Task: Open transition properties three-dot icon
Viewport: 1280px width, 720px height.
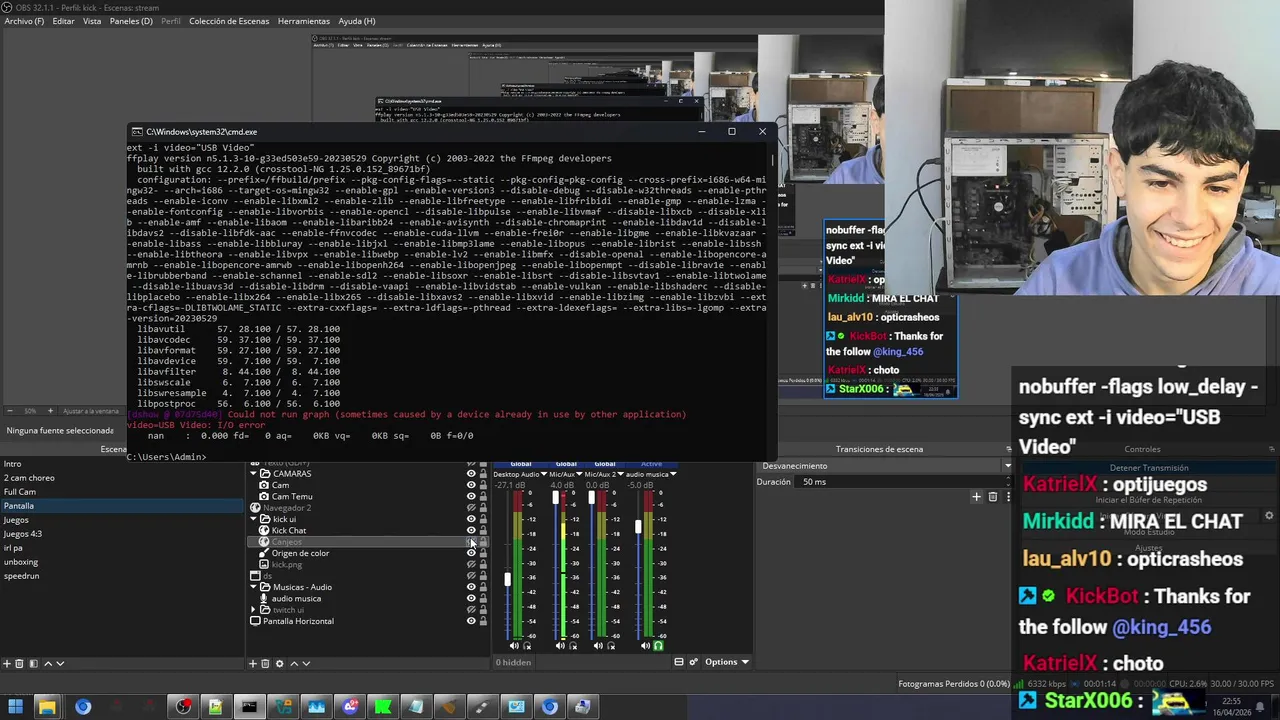Action: pyautogui.click(x=1007, y=497)
